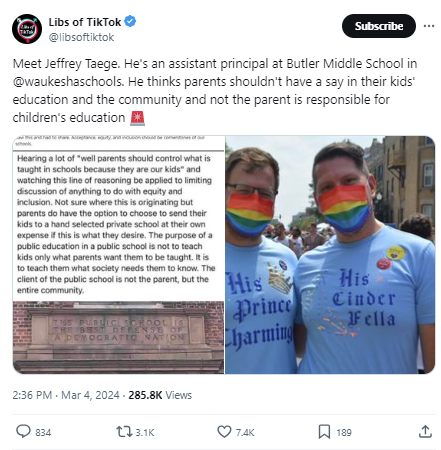The height and width of the screenshot is (450, 441).
Task: Click the 7.4K likes count
Action: click(245, 433)
